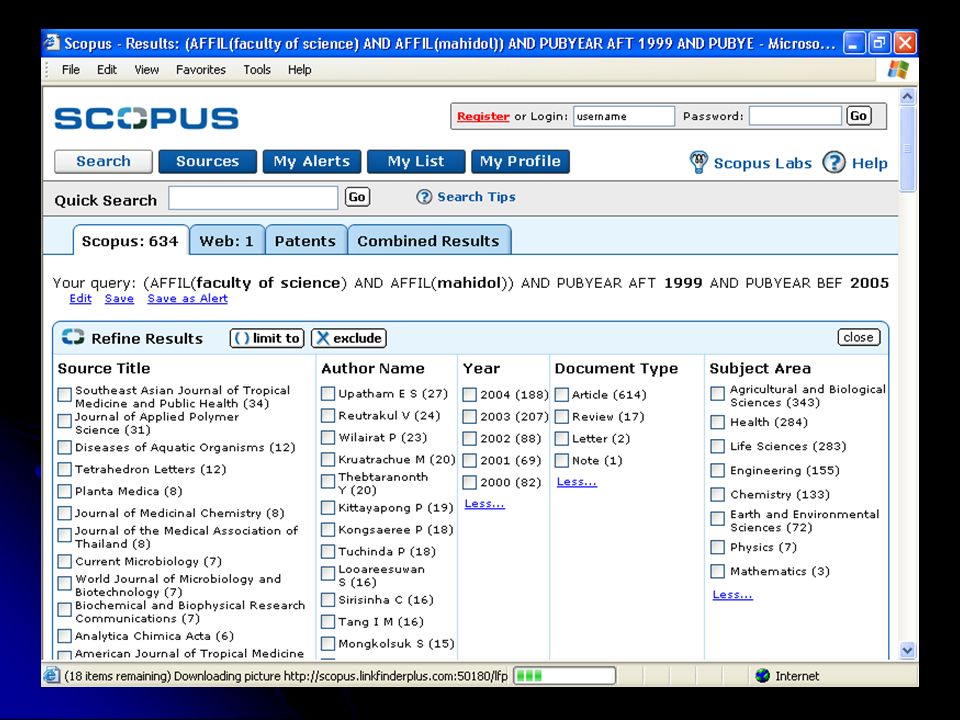960x720 pixels.
Task: Open the Tools menu
Action: point(257,70)
